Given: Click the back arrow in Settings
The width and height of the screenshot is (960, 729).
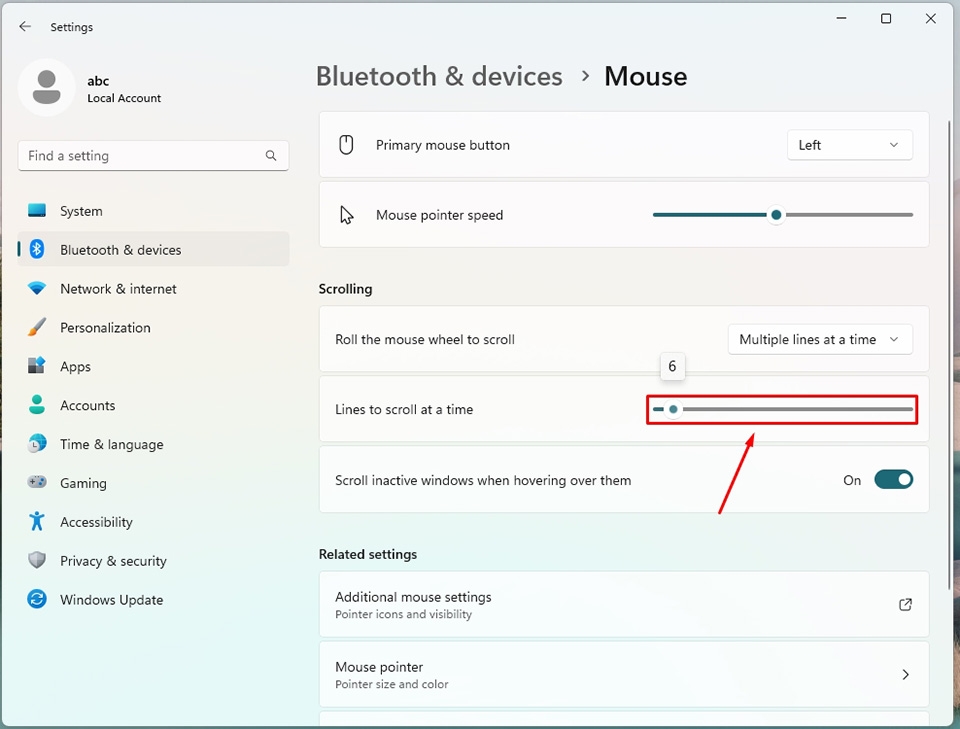Looking at the screenshot, I should point(25,26).
